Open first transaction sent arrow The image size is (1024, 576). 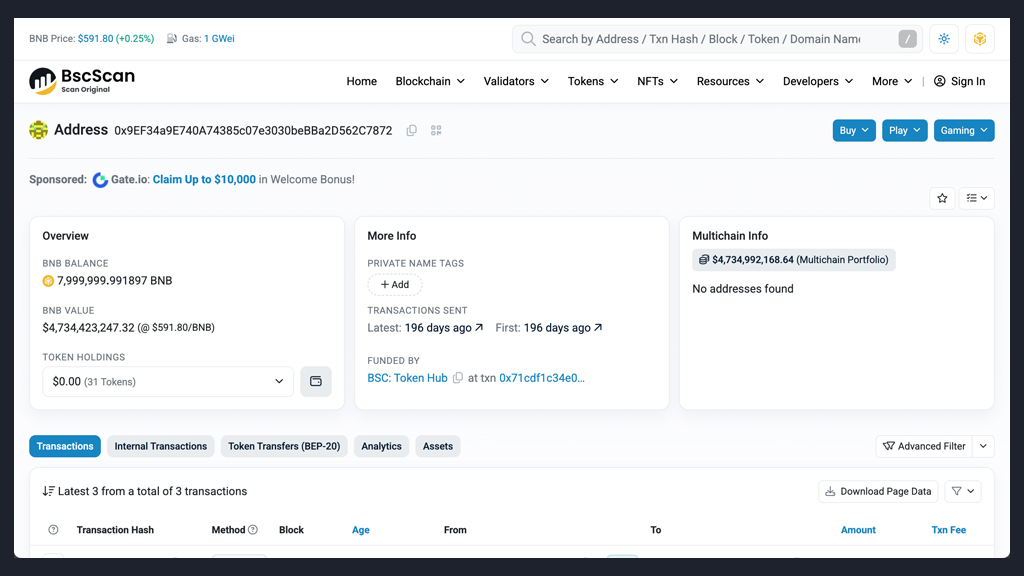(x=598, y=328)
